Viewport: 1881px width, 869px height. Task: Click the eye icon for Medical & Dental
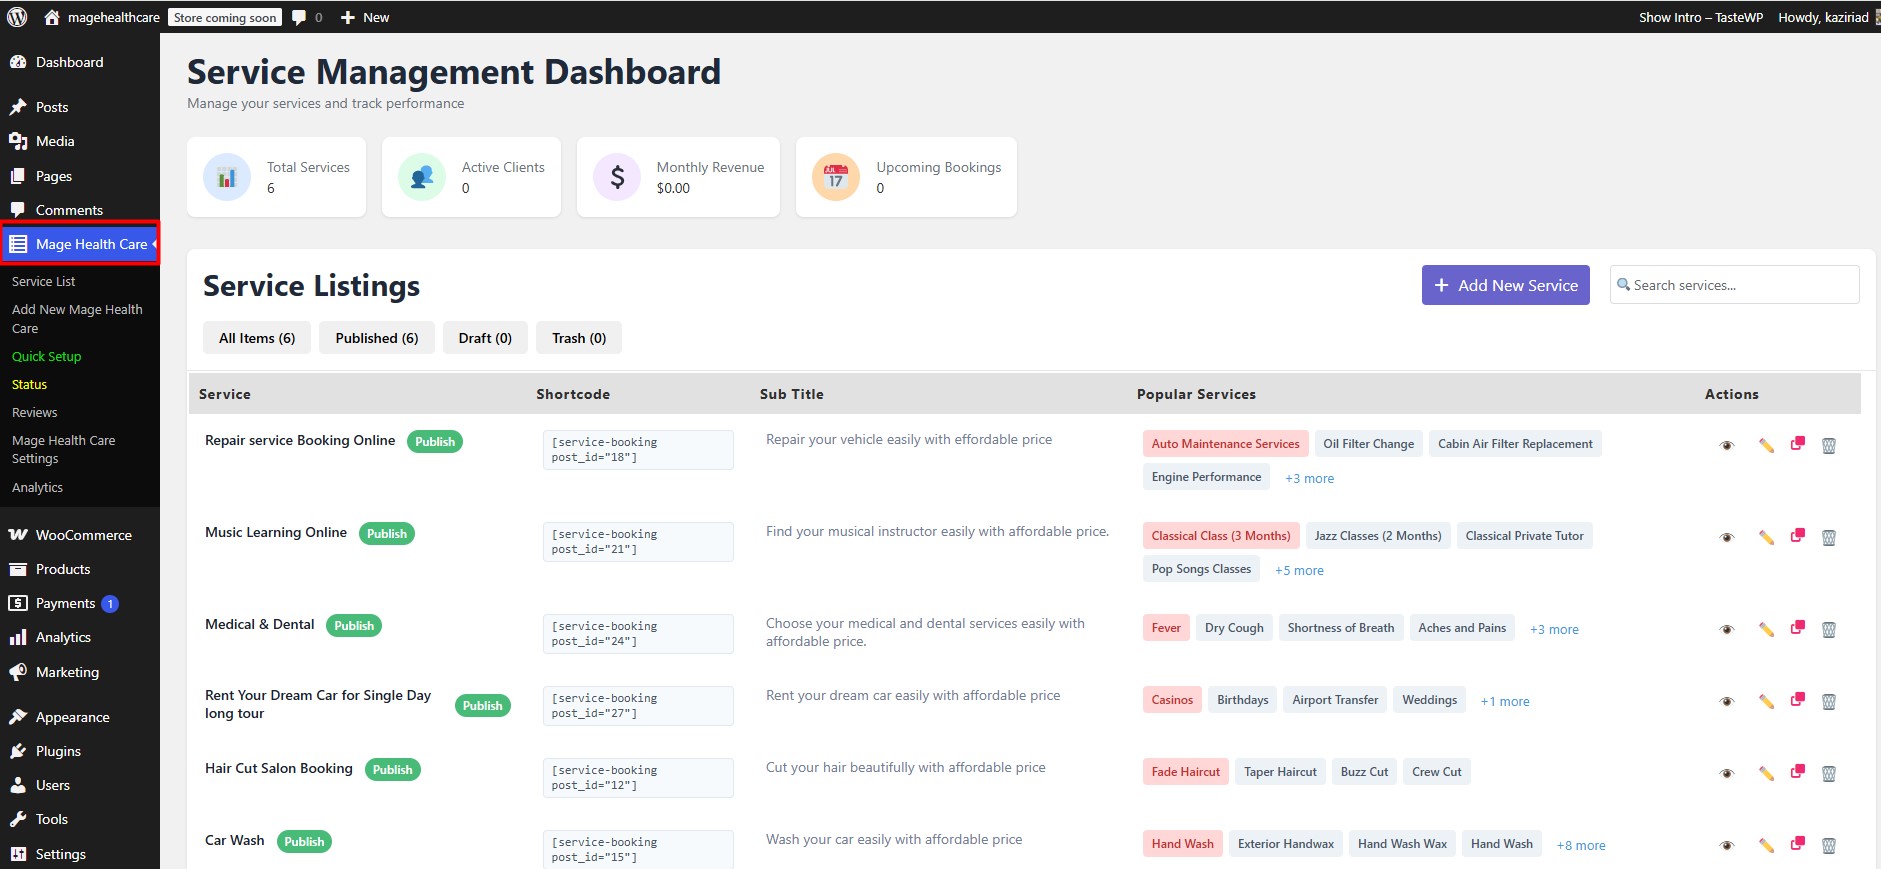1726,629
